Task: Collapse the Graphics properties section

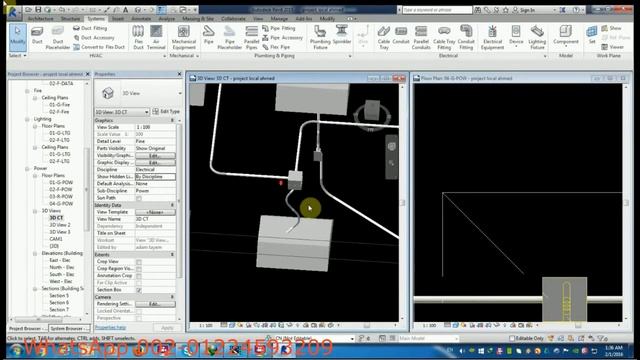Action: click(x=172, y=120)
